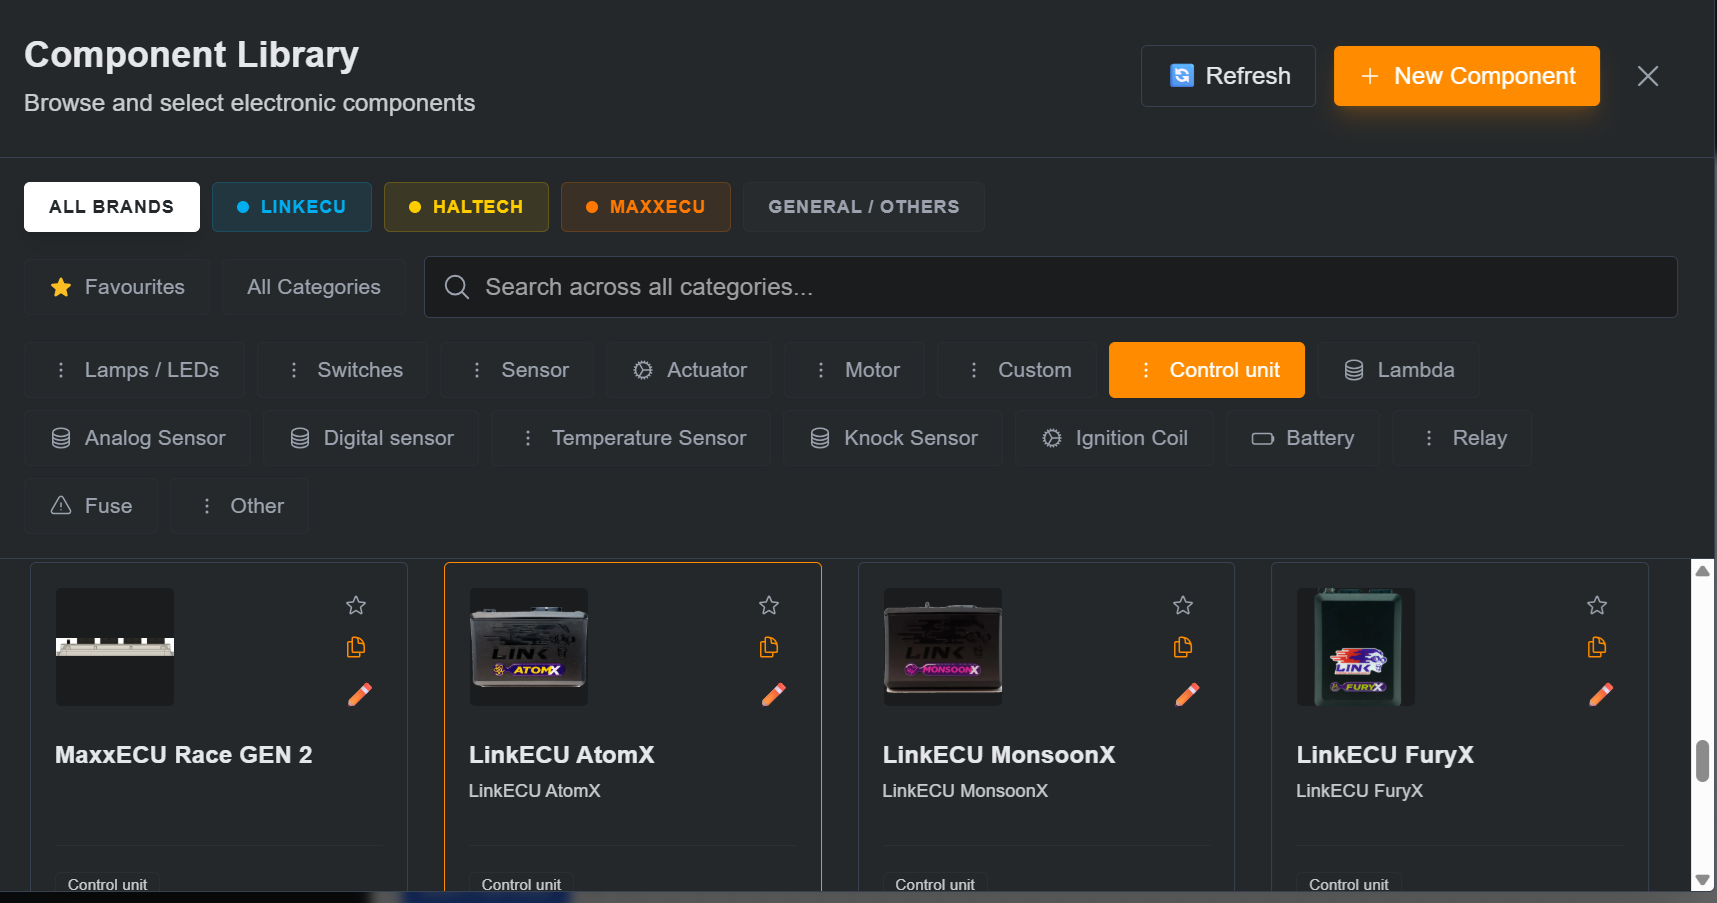Screen dimensions: 1717x903
Task: Show Knock Sensor components
Action: click(x=893, y=438)
